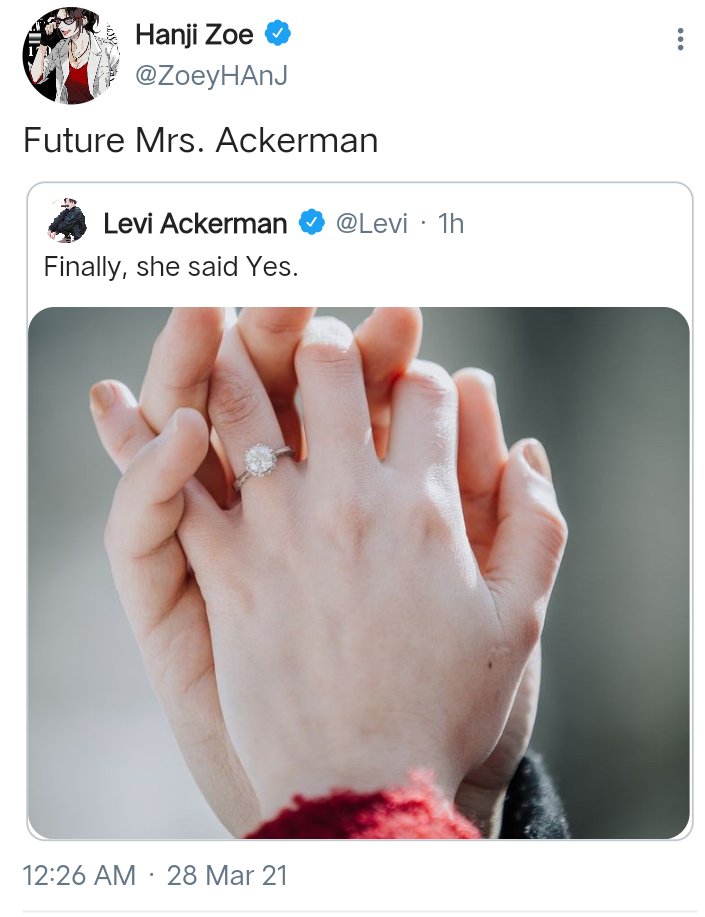The height and width of the screenshot is (917, 705).
Task: Open the holding-hands photo
Action: (x=359, y=573)
